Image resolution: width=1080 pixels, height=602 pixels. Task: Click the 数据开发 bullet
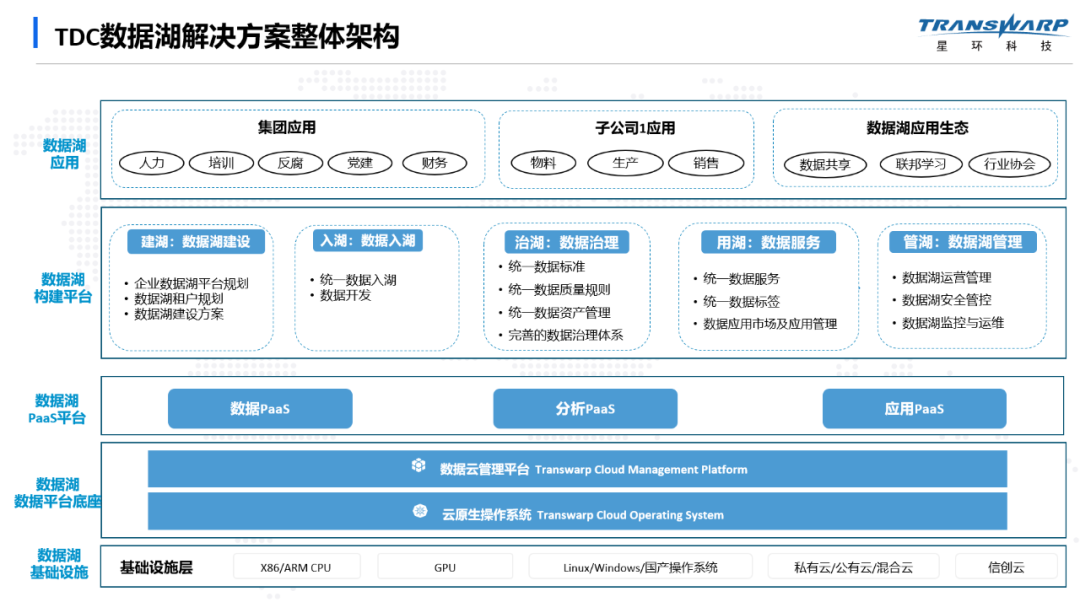[345, 295]
